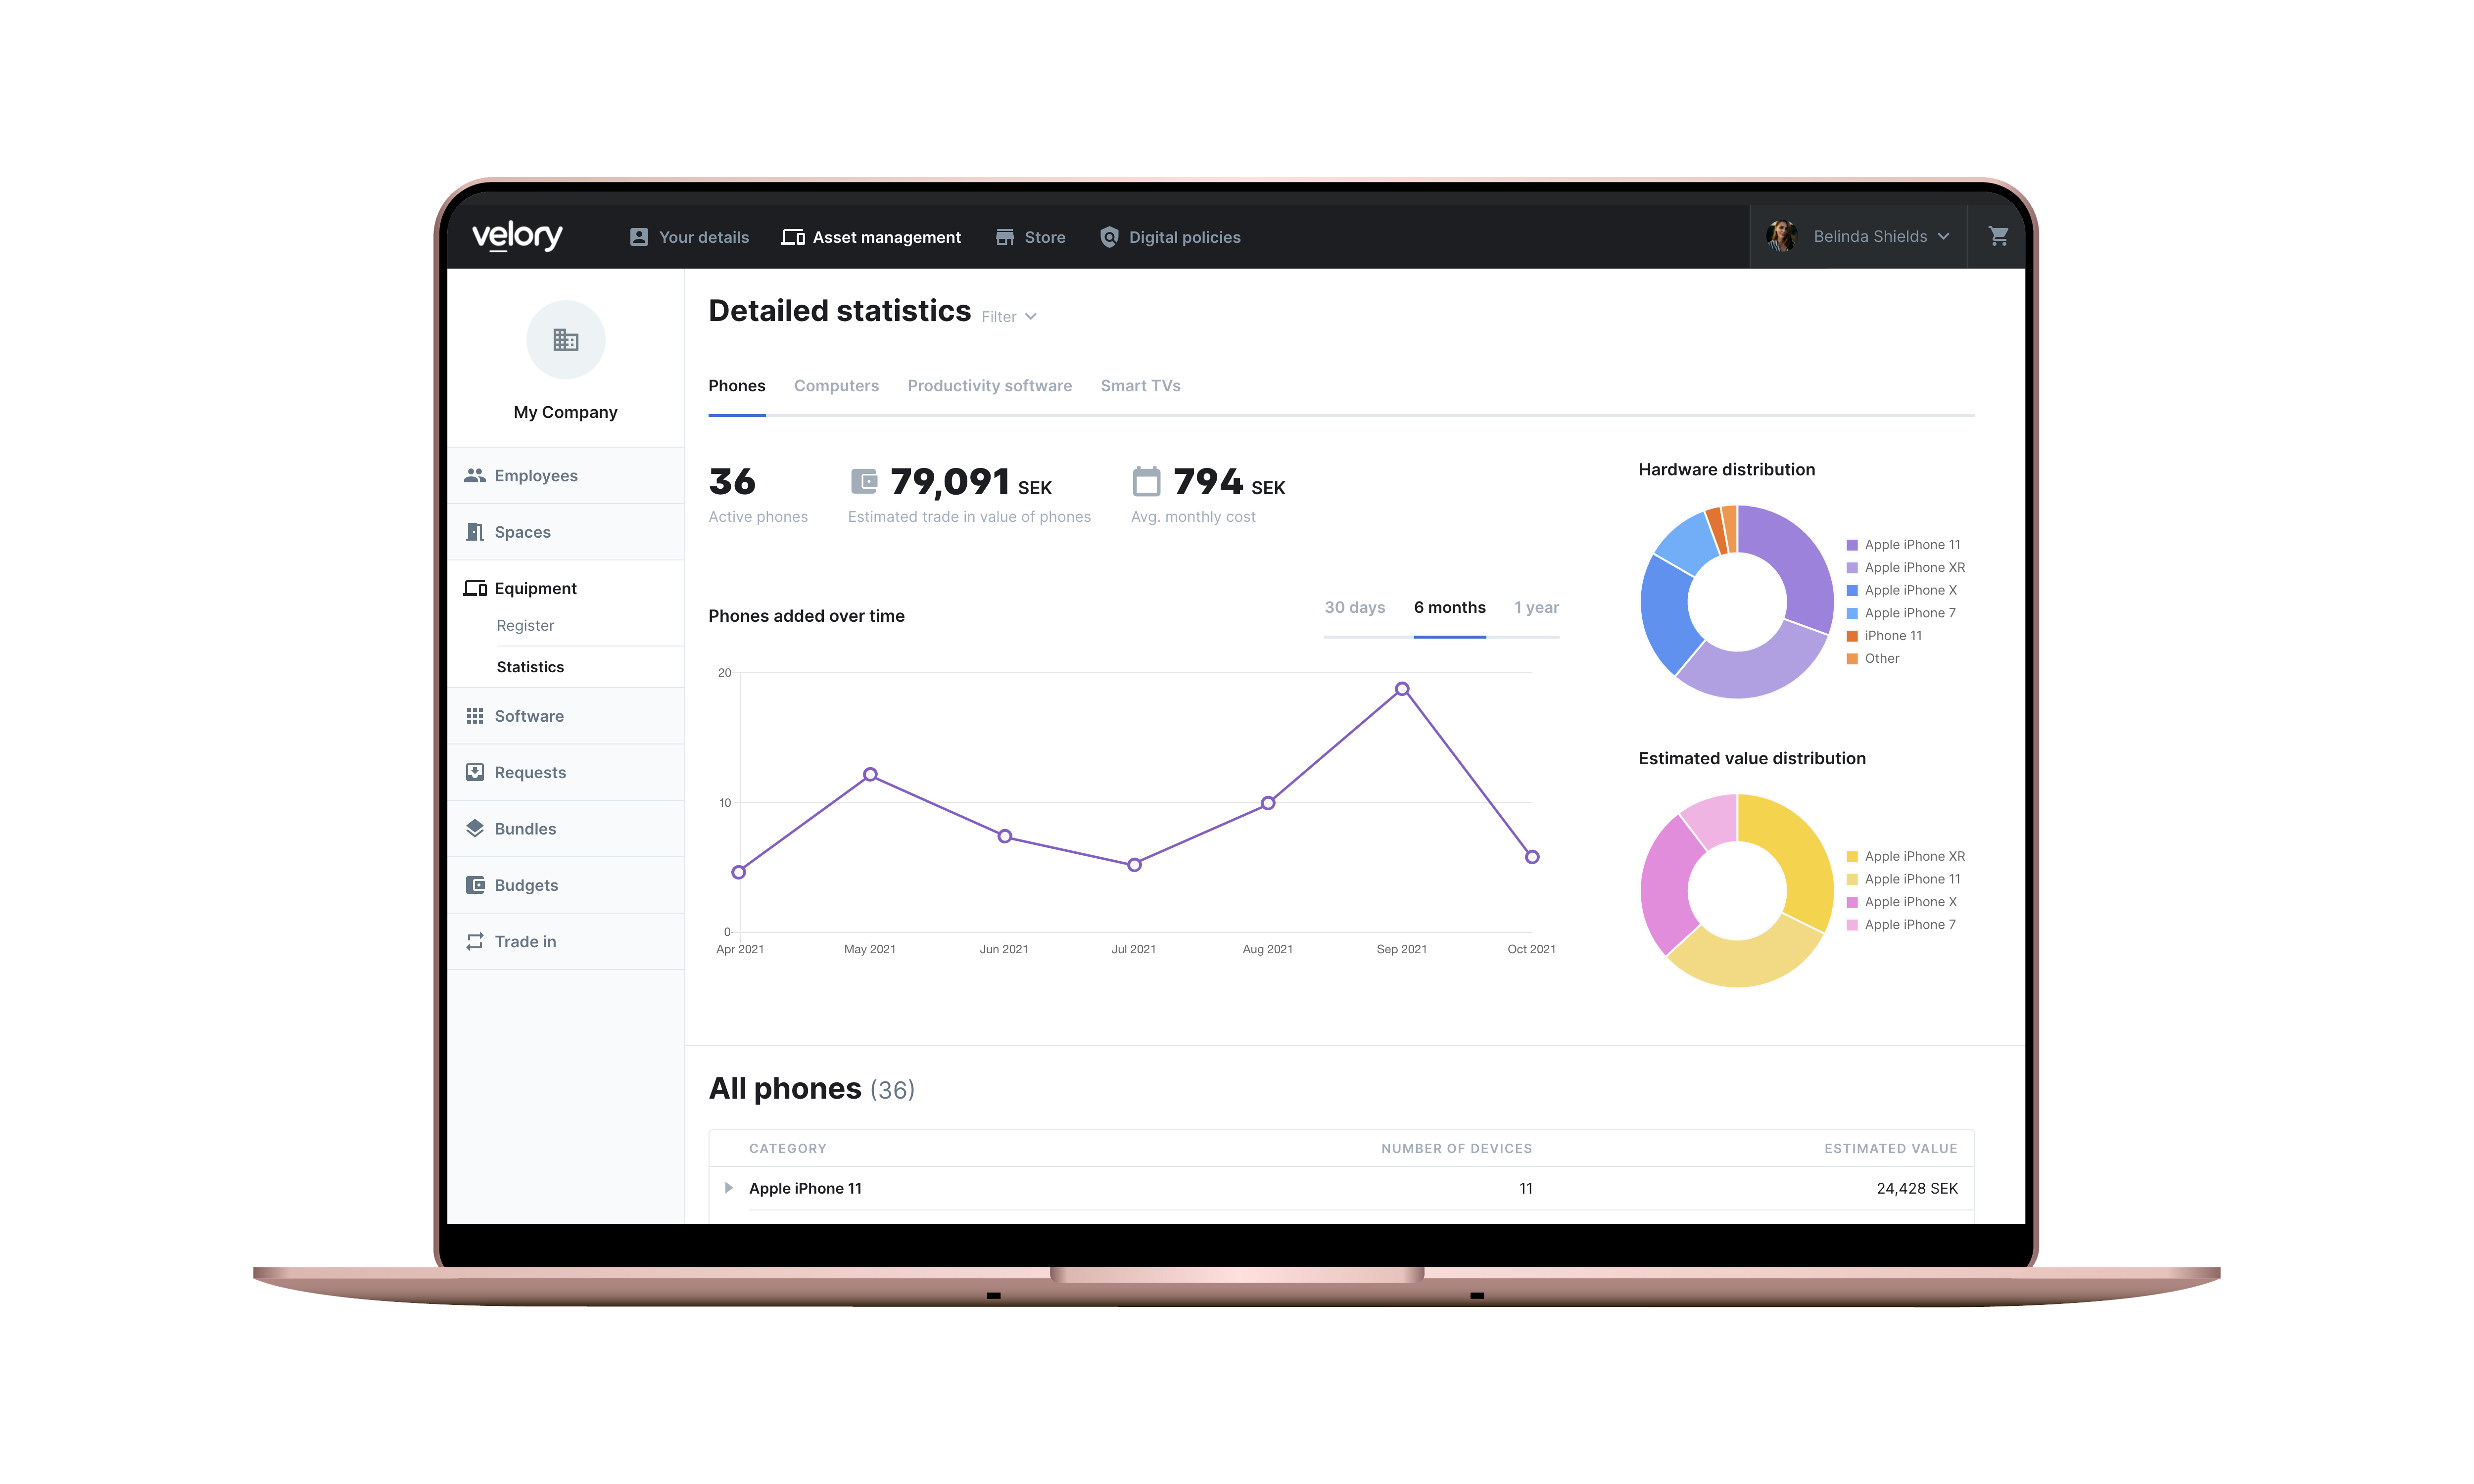The height and width of the screenshot is (1484, 2474).
Task: Click the Trade in arrows icon
Action: click(475, 942)
